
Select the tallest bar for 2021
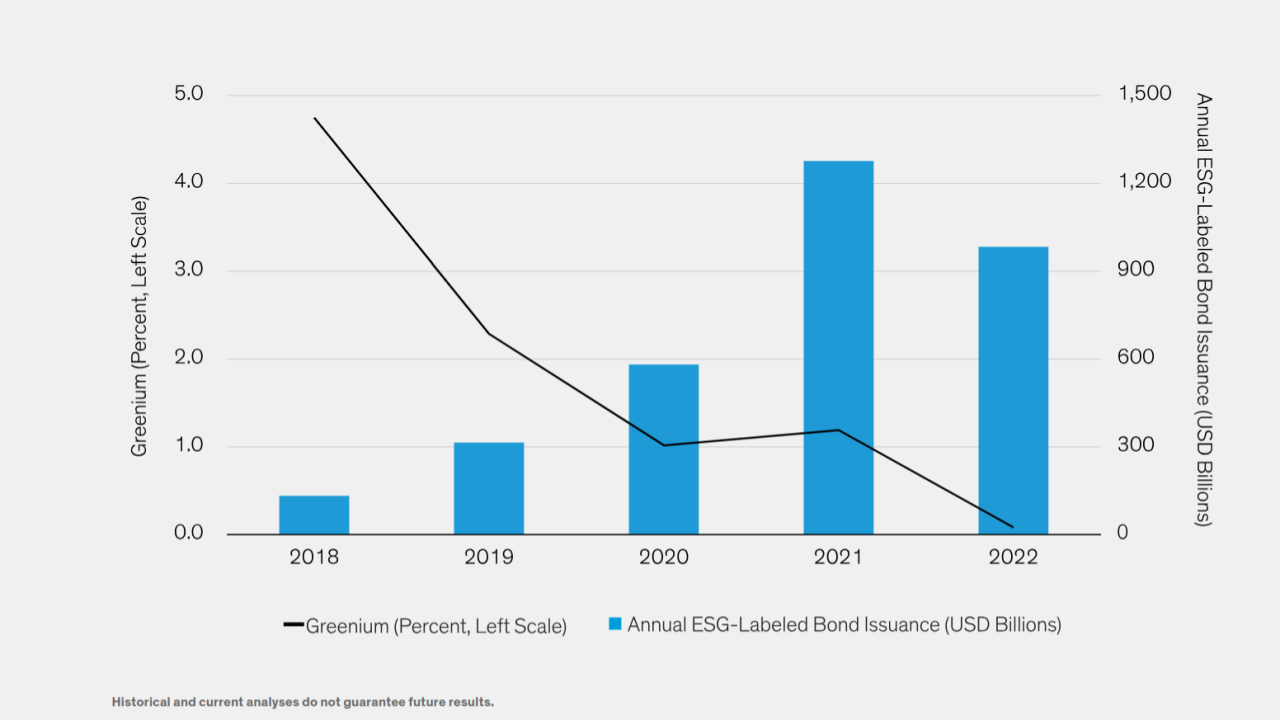click(x=838, y=347)
